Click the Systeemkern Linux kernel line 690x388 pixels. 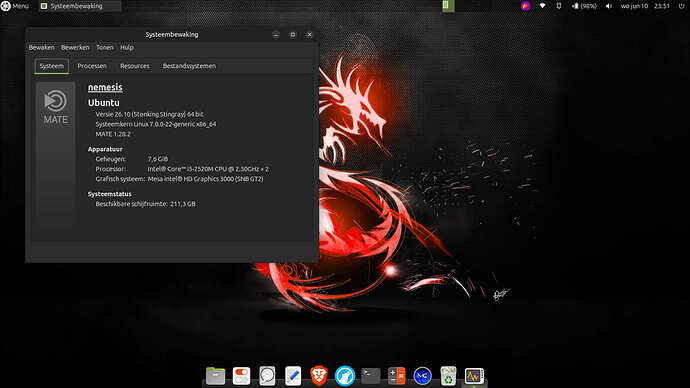(x=156, y=124)
